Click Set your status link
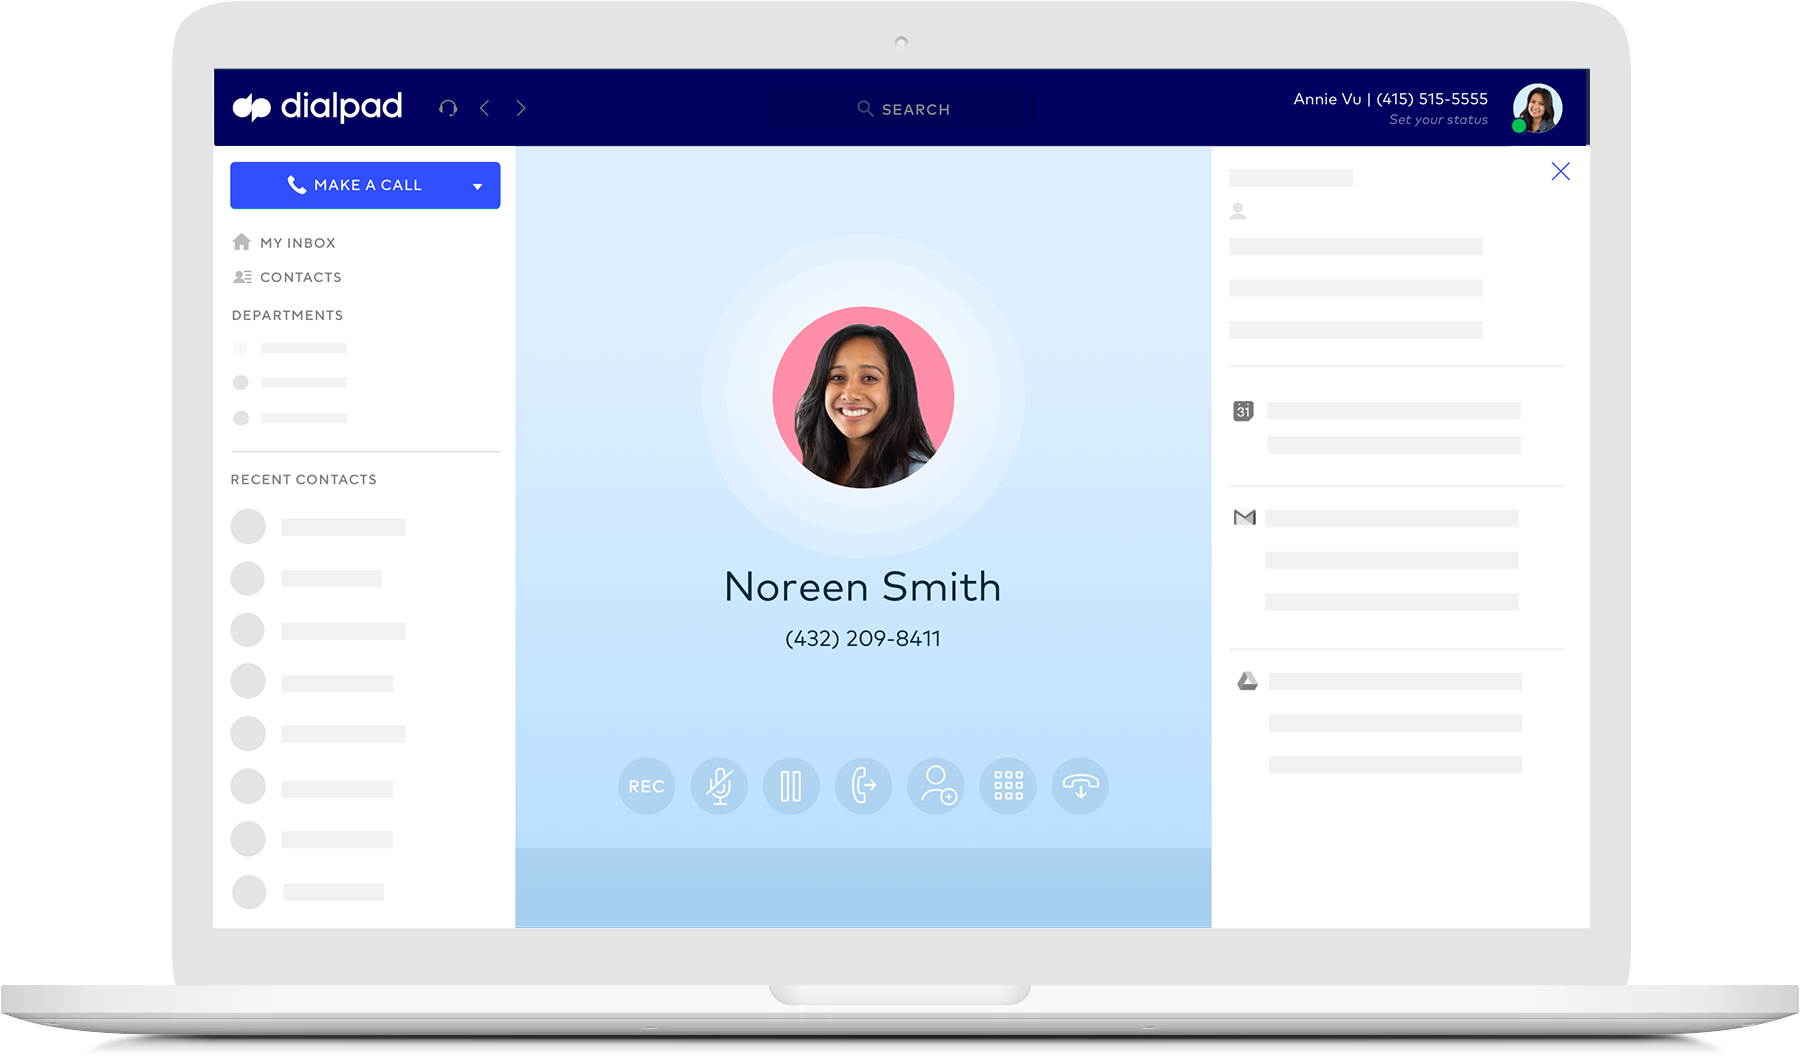The image size is (1800, 1056). click(1438, 120)
